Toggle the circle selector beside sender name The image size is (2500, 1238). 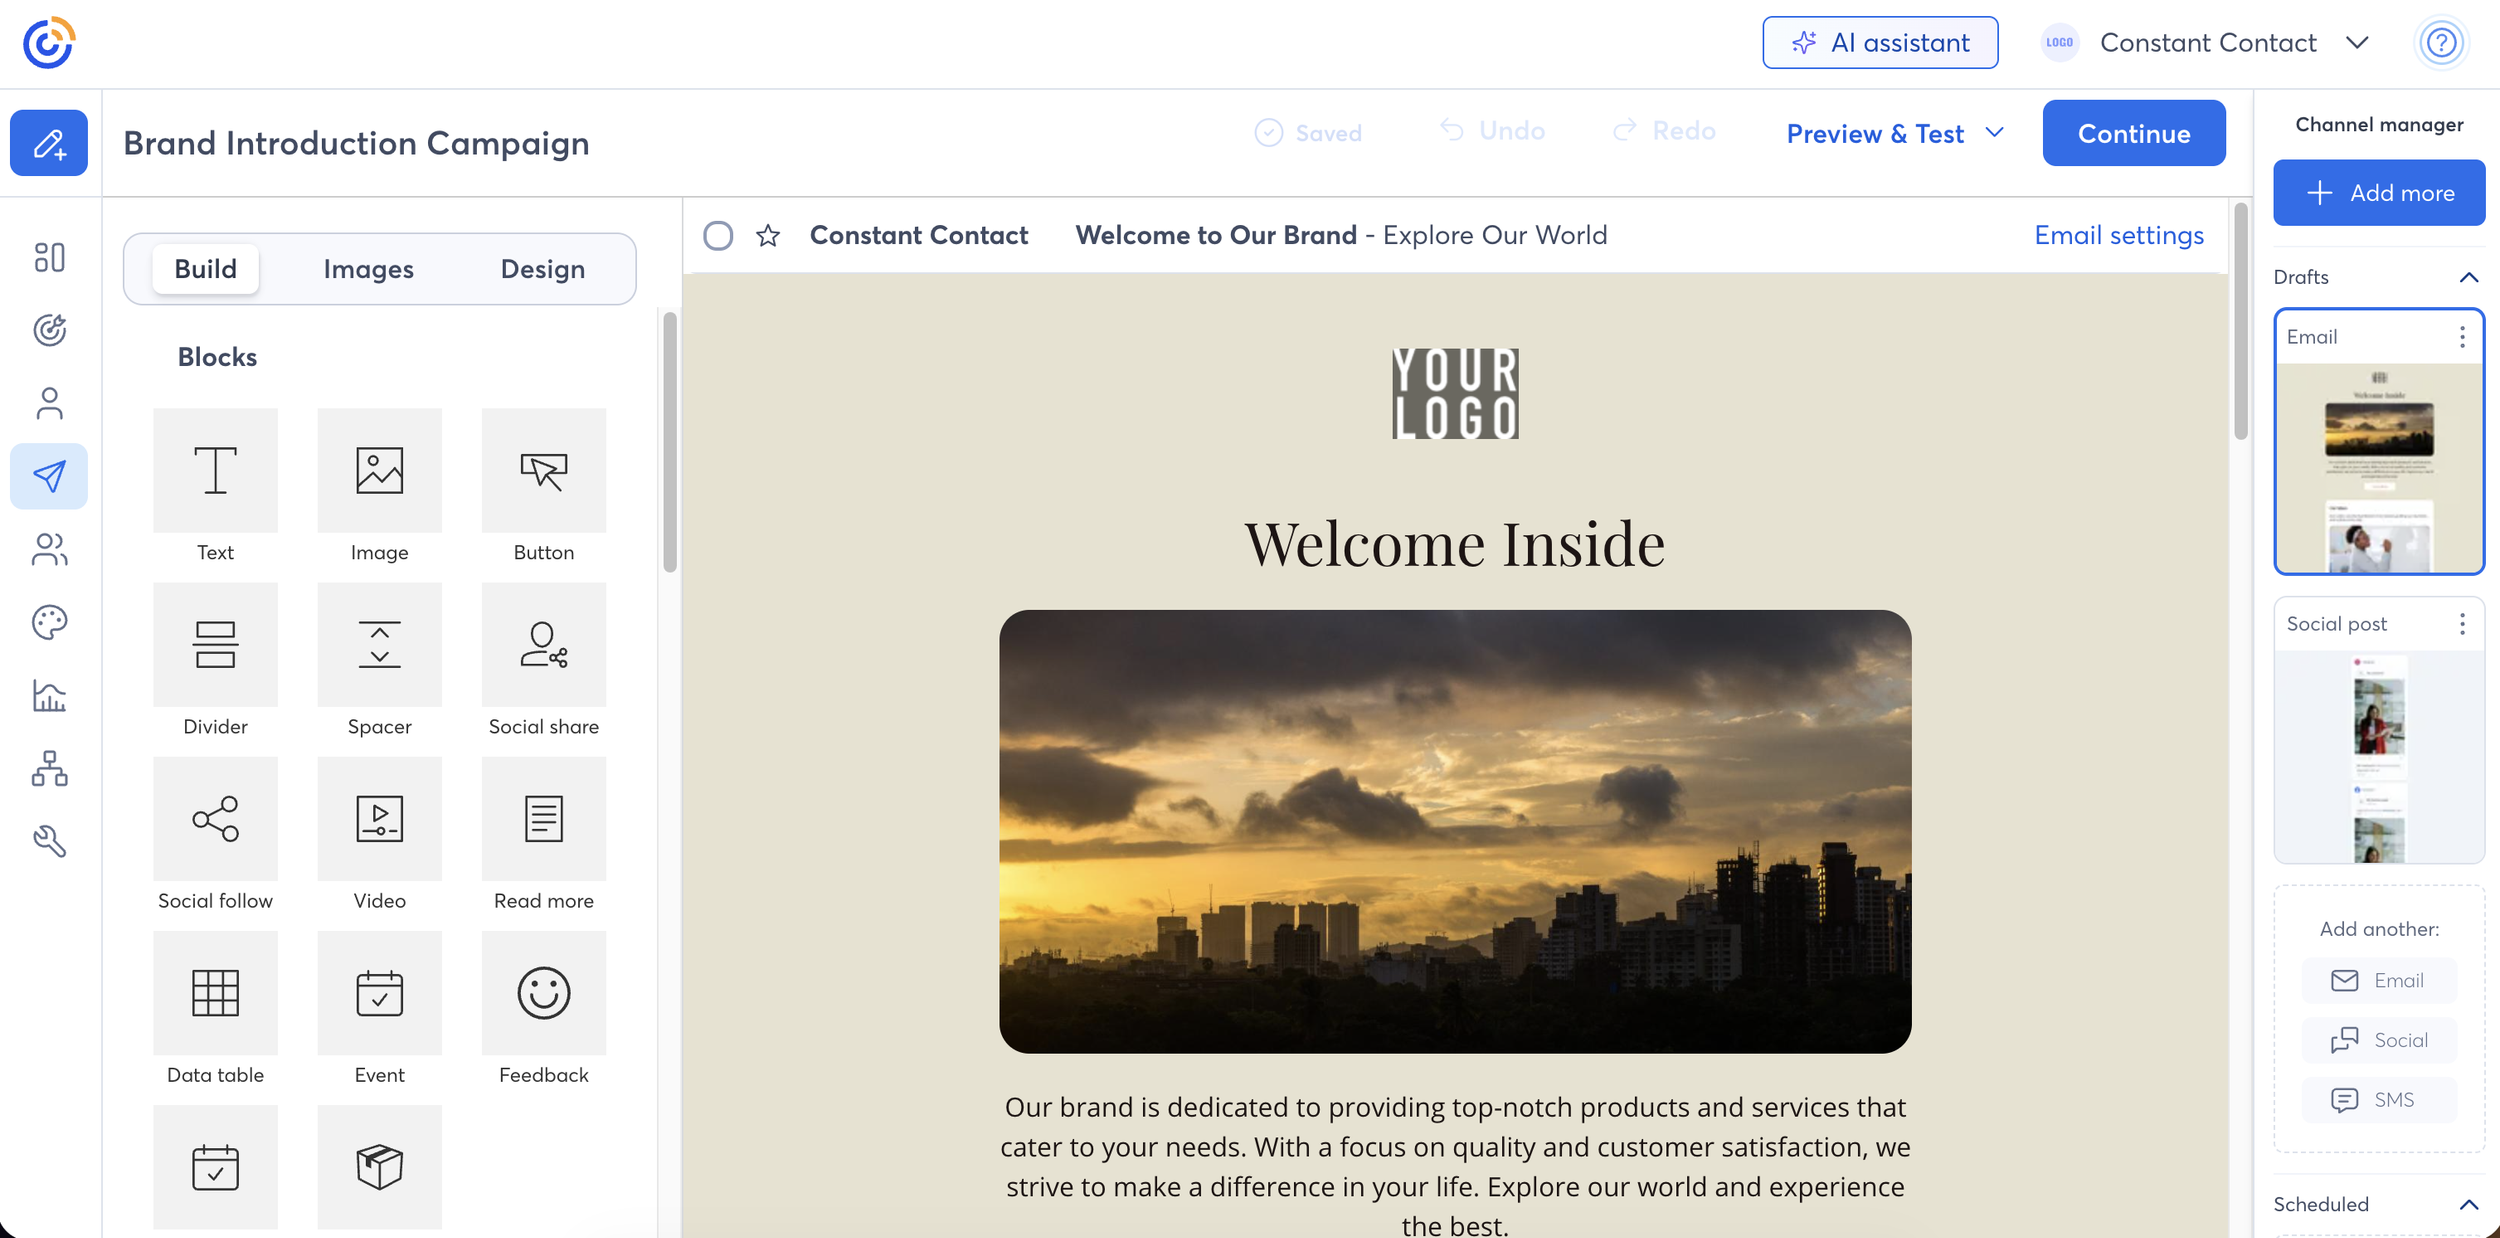(x=718, y=236)
